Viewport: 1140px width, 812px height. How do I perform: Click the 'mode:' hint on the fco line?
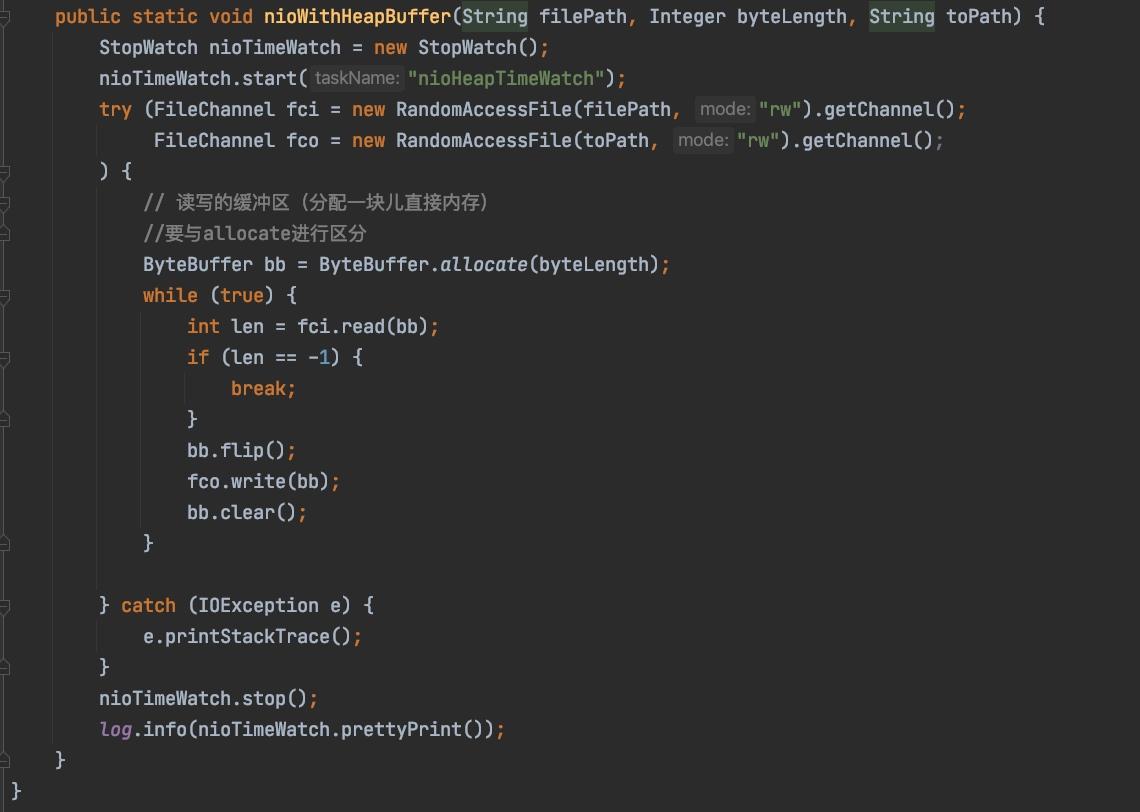703,140
